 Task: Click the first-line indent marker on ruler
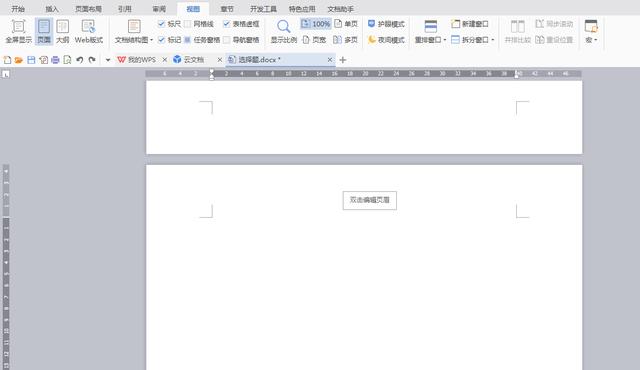click(211, 71)
